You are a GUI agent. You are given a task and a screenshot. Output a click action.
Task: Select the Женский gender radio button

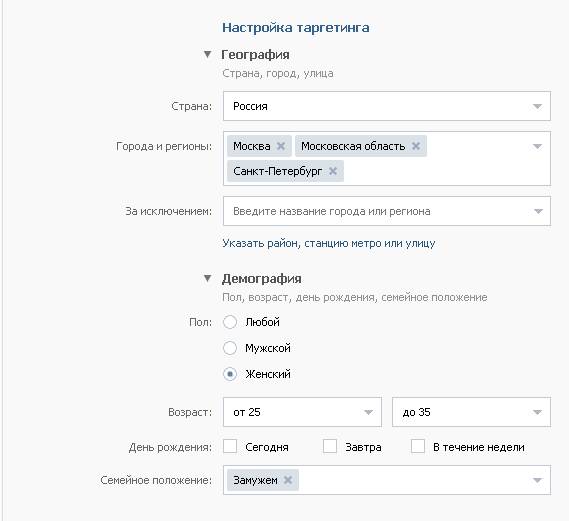(230, 374)
